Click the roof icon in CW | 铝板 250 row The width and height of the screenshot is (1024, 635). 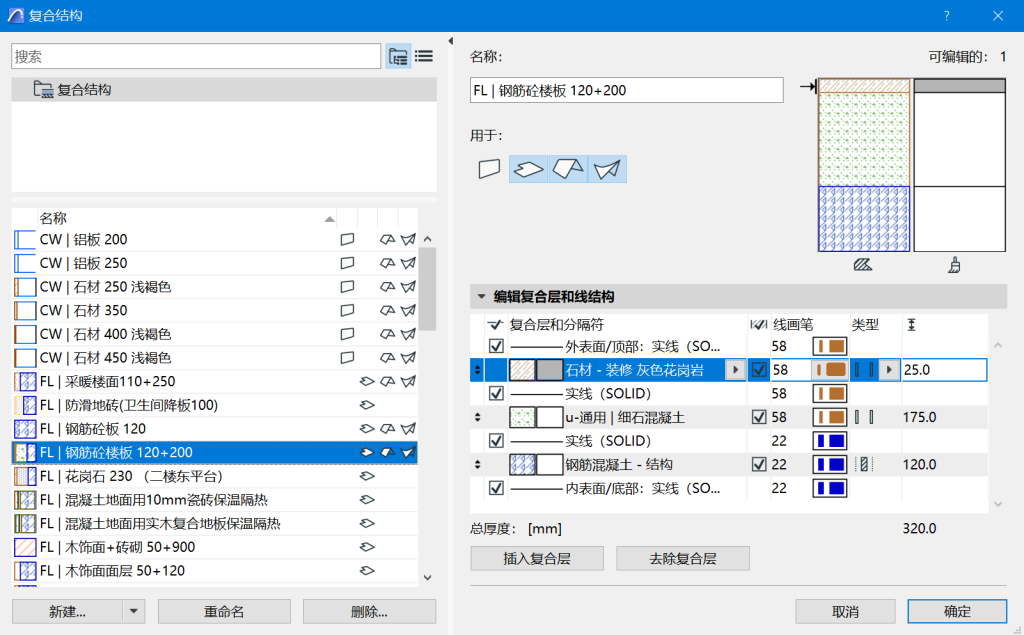click(x=387, y=263)
